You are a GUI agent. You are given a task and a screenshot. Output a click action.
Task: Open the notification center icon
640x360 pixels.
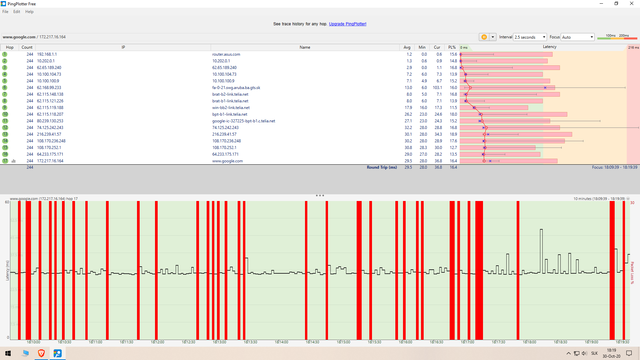[x=629, y=353]
